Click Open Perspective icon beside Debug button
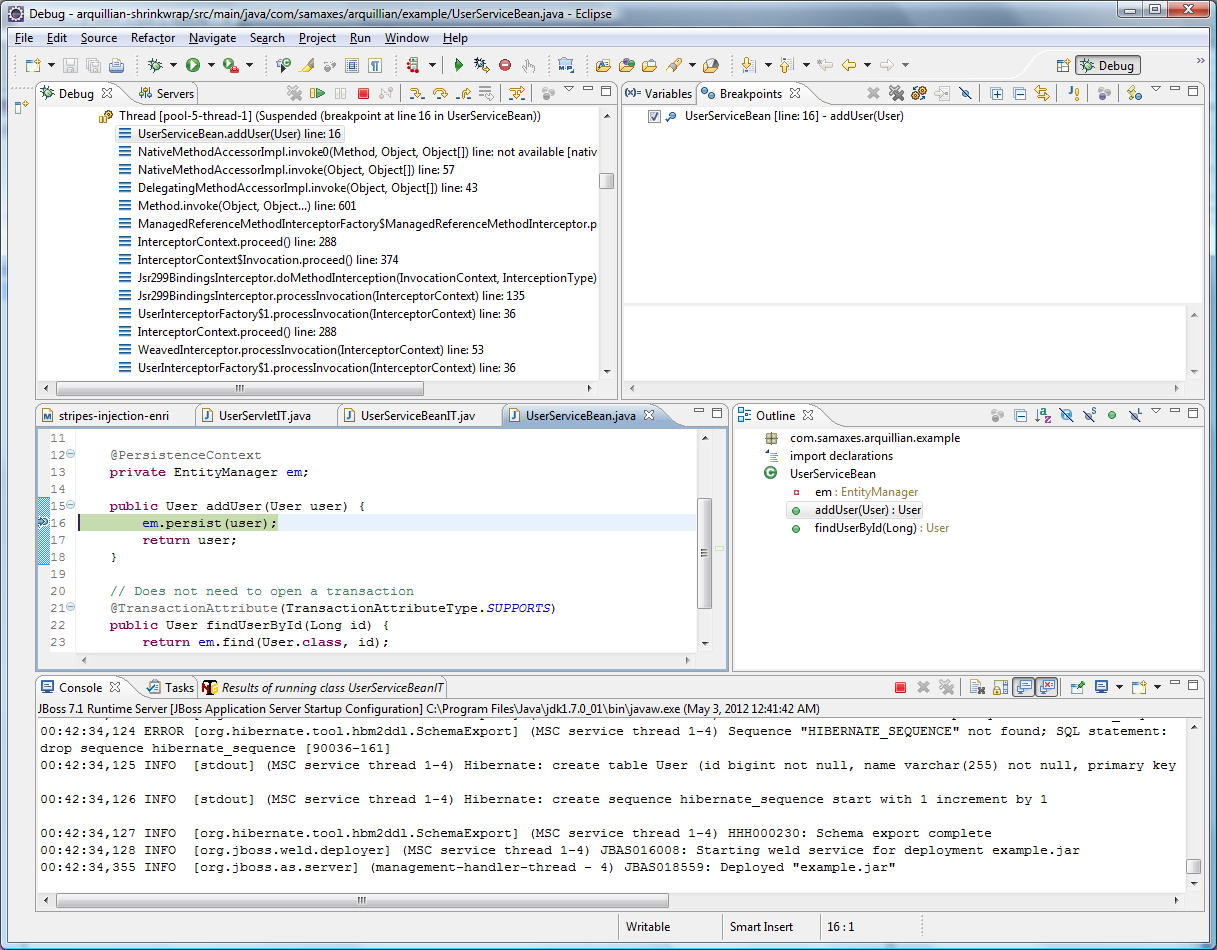This screenshot has height=950, width=1217. 1063,65
